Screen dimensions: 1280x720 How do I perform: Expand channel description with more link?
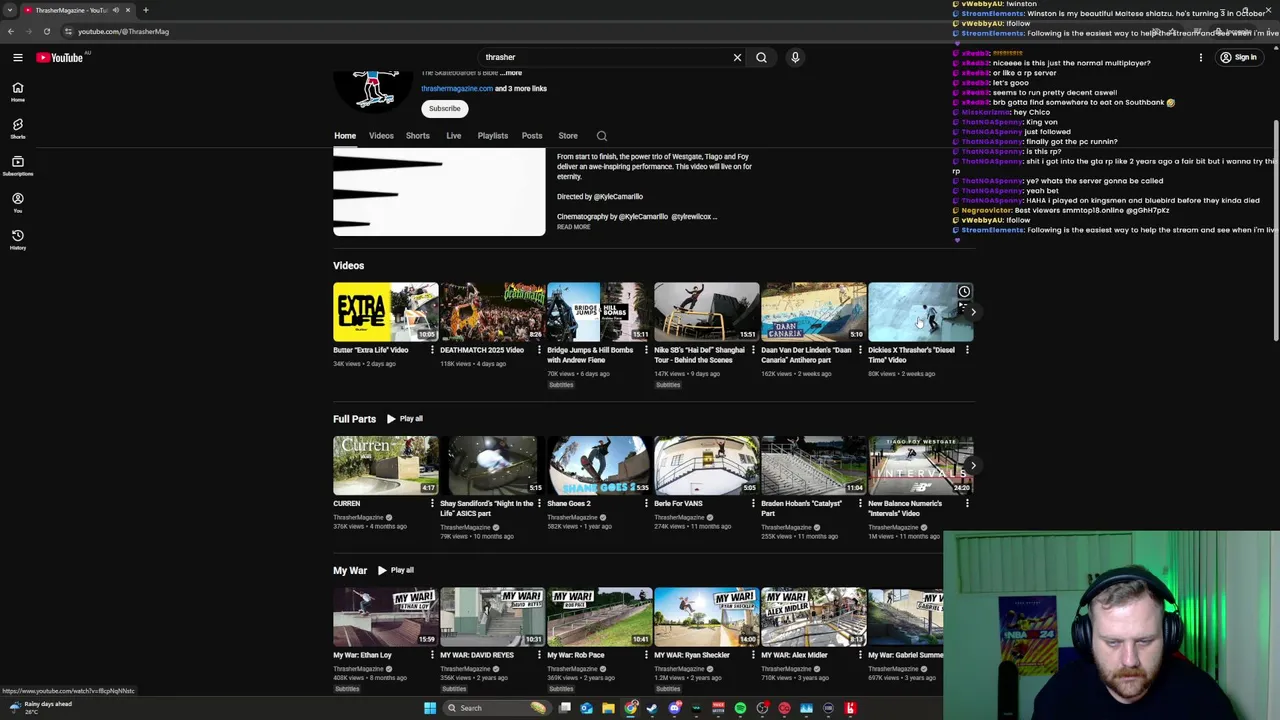click(511, 73)
